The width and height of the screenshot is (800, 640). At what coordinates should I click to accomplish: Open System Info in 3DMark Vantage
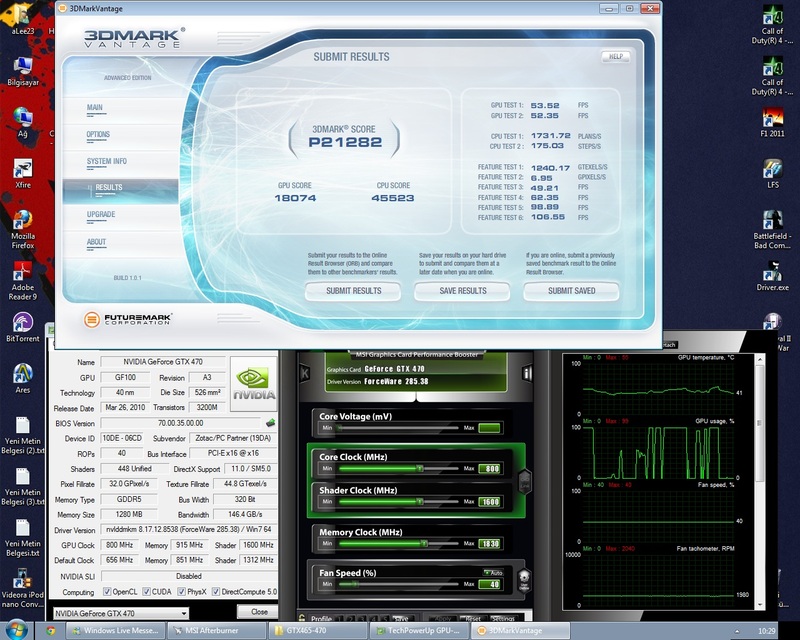pos(107,161)
